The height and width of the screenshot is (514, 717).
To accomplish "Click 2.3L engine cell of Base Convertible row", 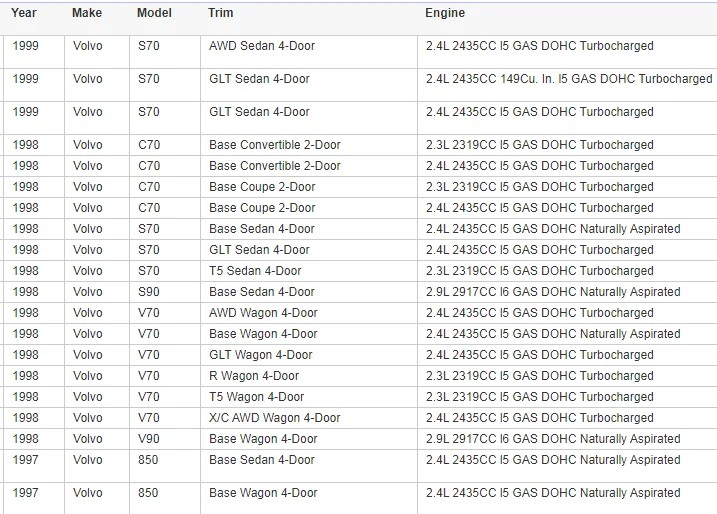I will coord(540,145).
